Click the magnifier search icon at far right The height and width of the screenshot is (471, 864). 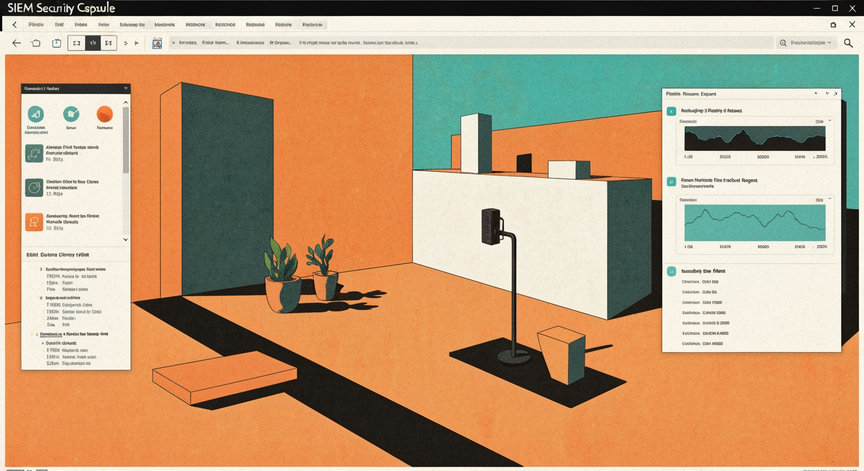tap(848, 42)
